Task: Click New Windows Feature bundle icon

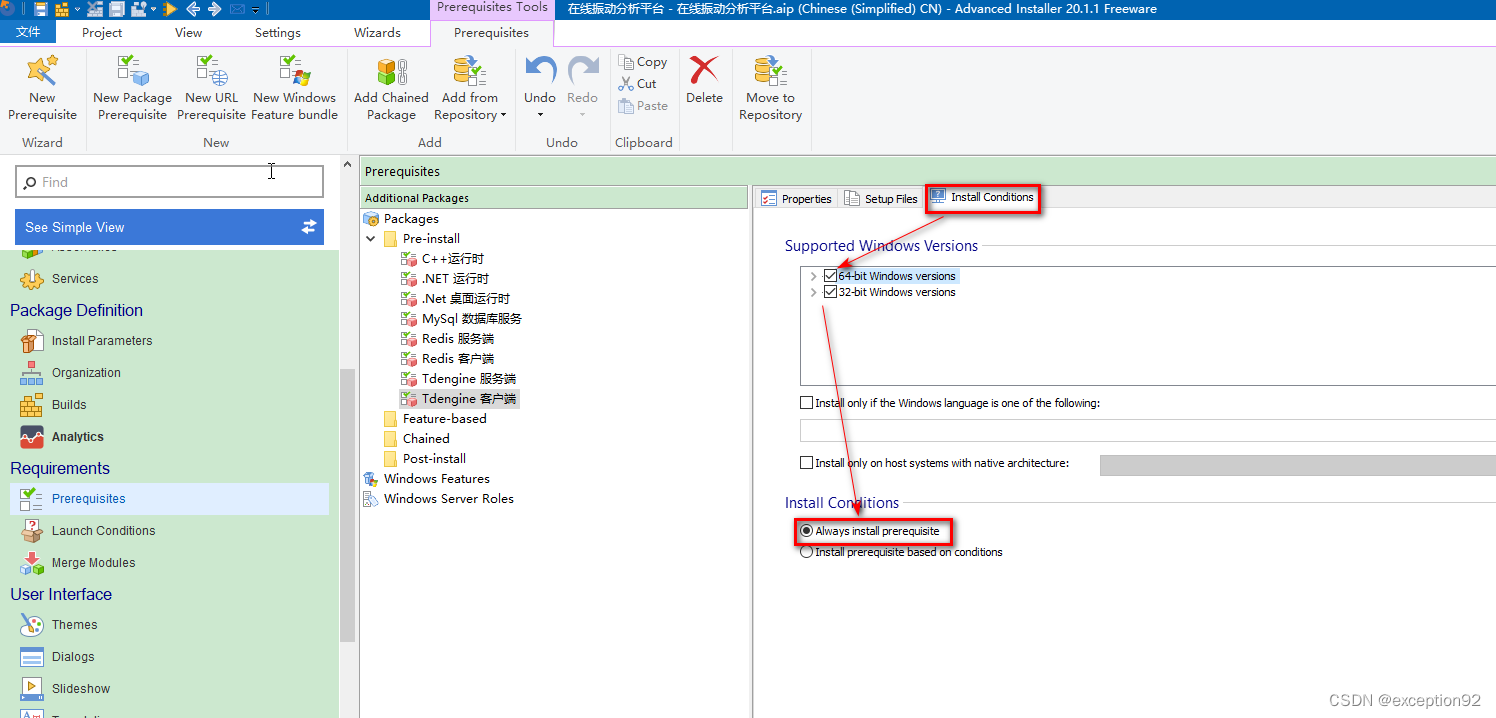Action: point(294,71)
